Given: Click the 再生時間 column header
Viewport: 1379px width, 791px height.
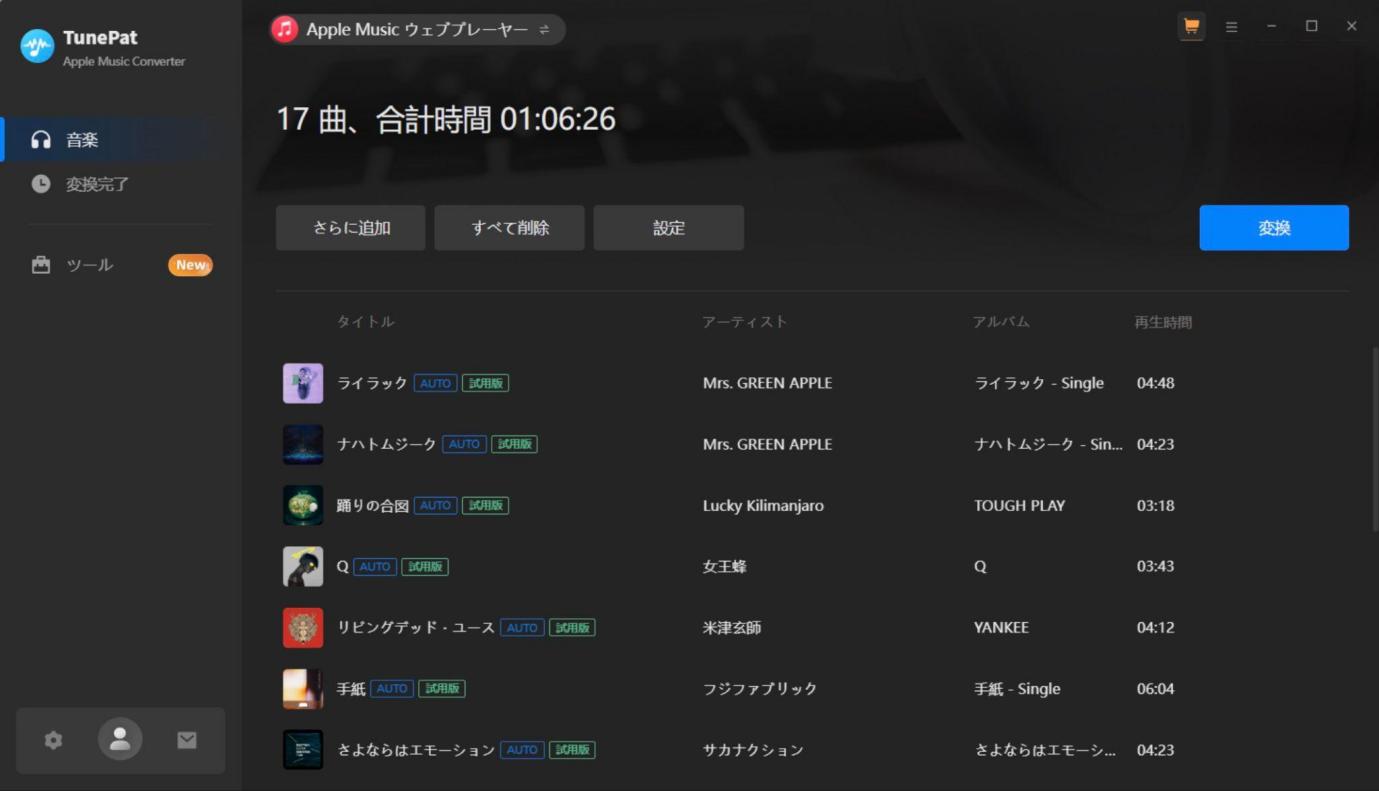Looking at the screenshot, I should 1163,322.
